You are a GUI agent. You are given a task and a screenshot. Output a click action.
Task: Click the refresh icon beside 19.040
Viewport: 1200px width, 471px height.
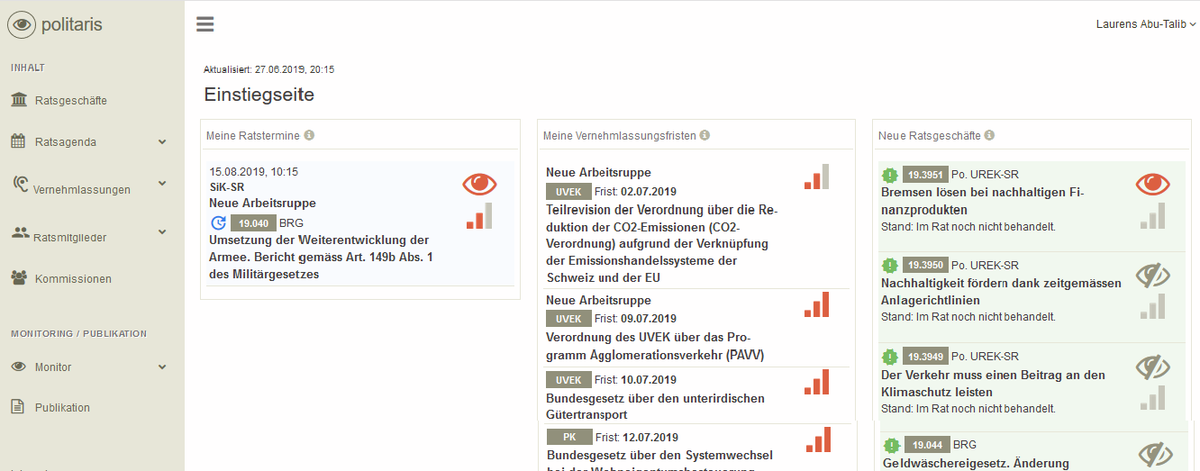pos(218,223)
